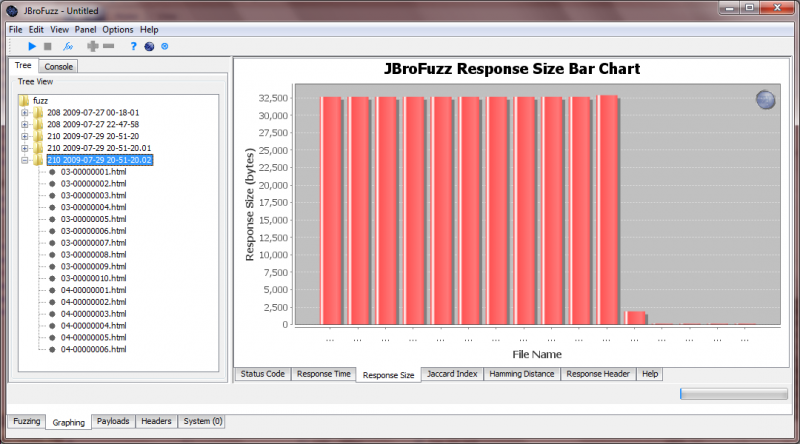
Task: Open the chart Help tab
Action: click(x=649, y=374)
